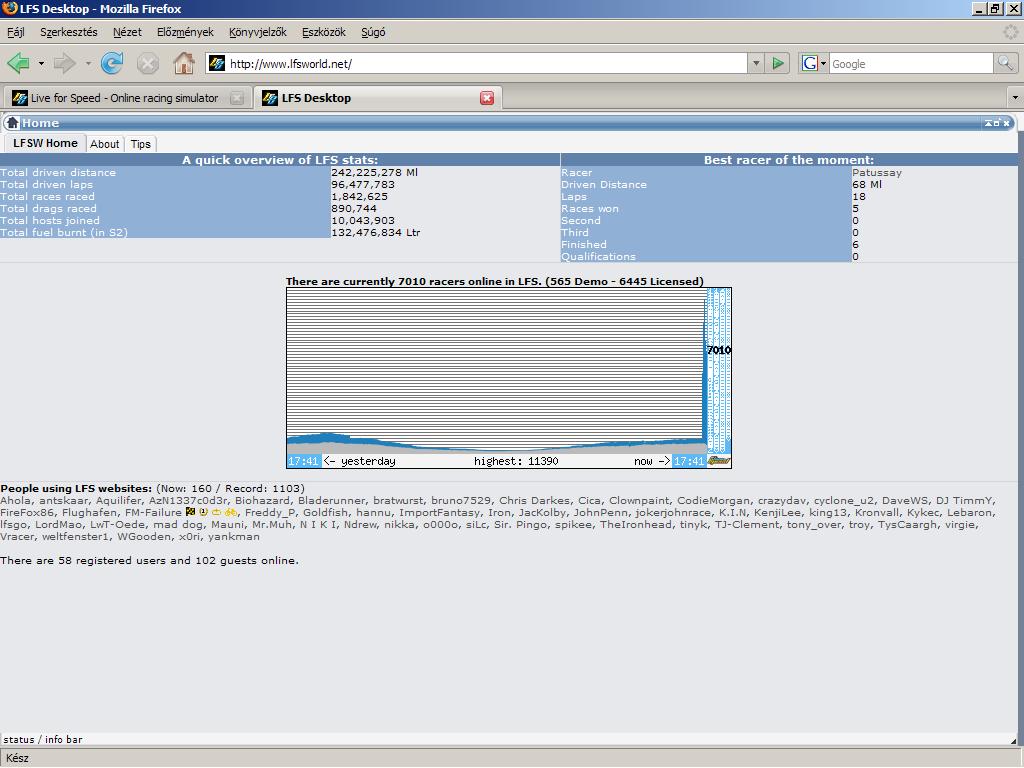Open the Könyvjelzők menu
1024x768 pixels.
(257, 32)
